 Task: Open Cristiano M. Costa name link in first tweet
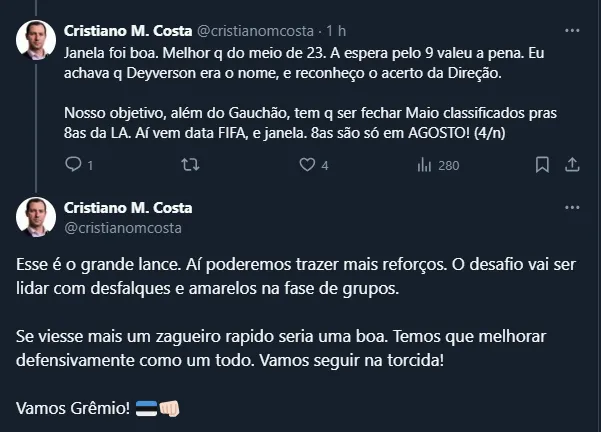[128, 29]
